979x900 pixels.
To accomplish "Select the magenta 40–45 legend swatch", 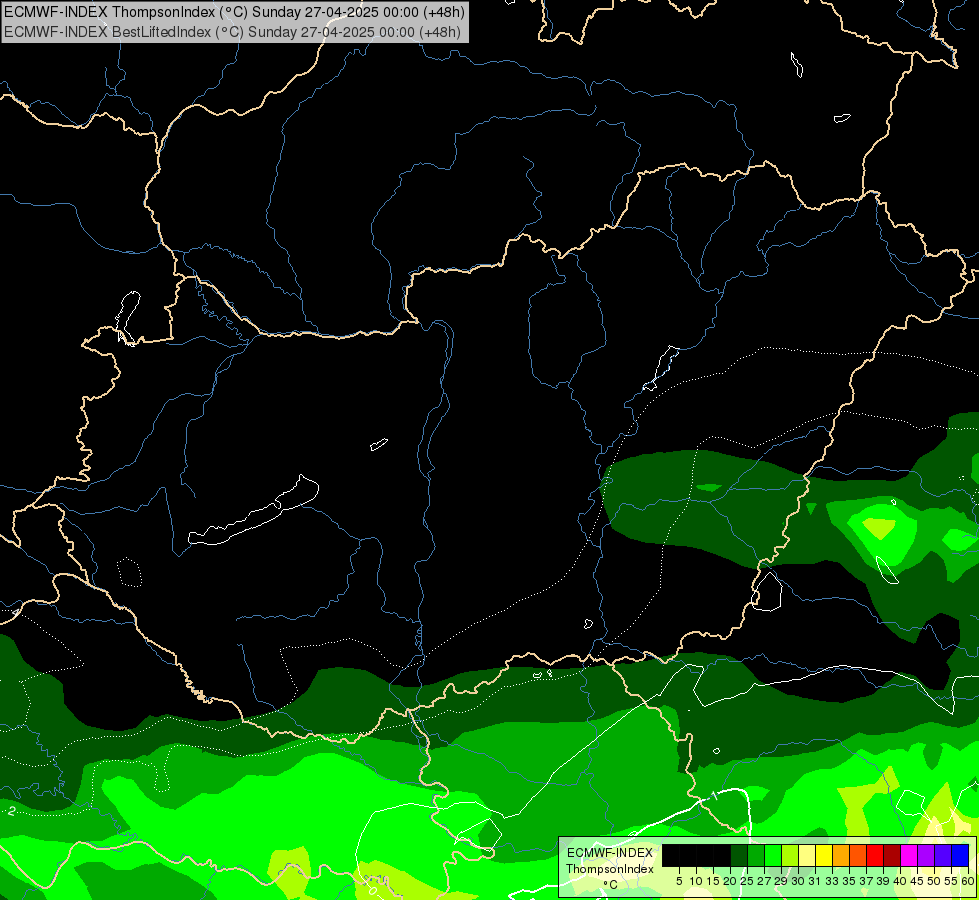I will pyautogui.click(x=909, y=856).
